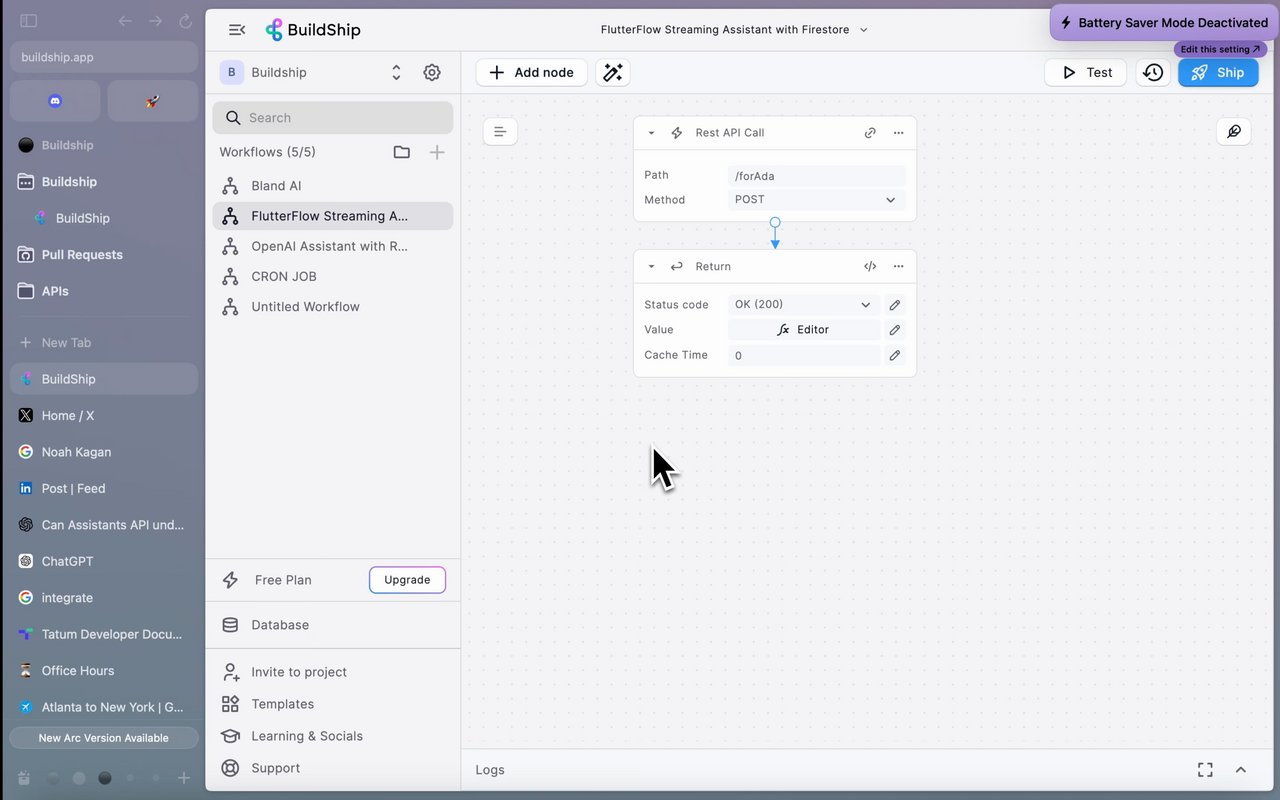Expand the Logs panel chevron

click(1241, 770)
